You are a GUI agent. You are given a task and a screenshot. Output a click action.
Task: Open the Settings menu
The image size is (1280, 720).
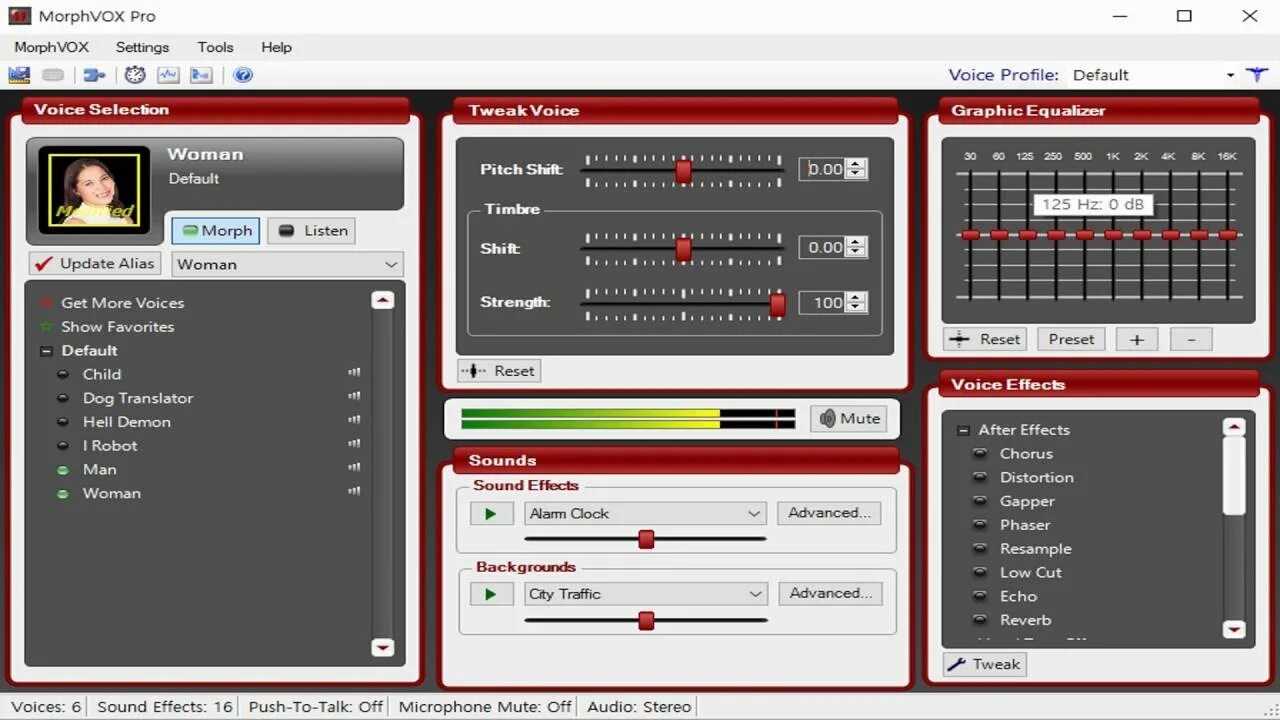(x=142, y=47)
